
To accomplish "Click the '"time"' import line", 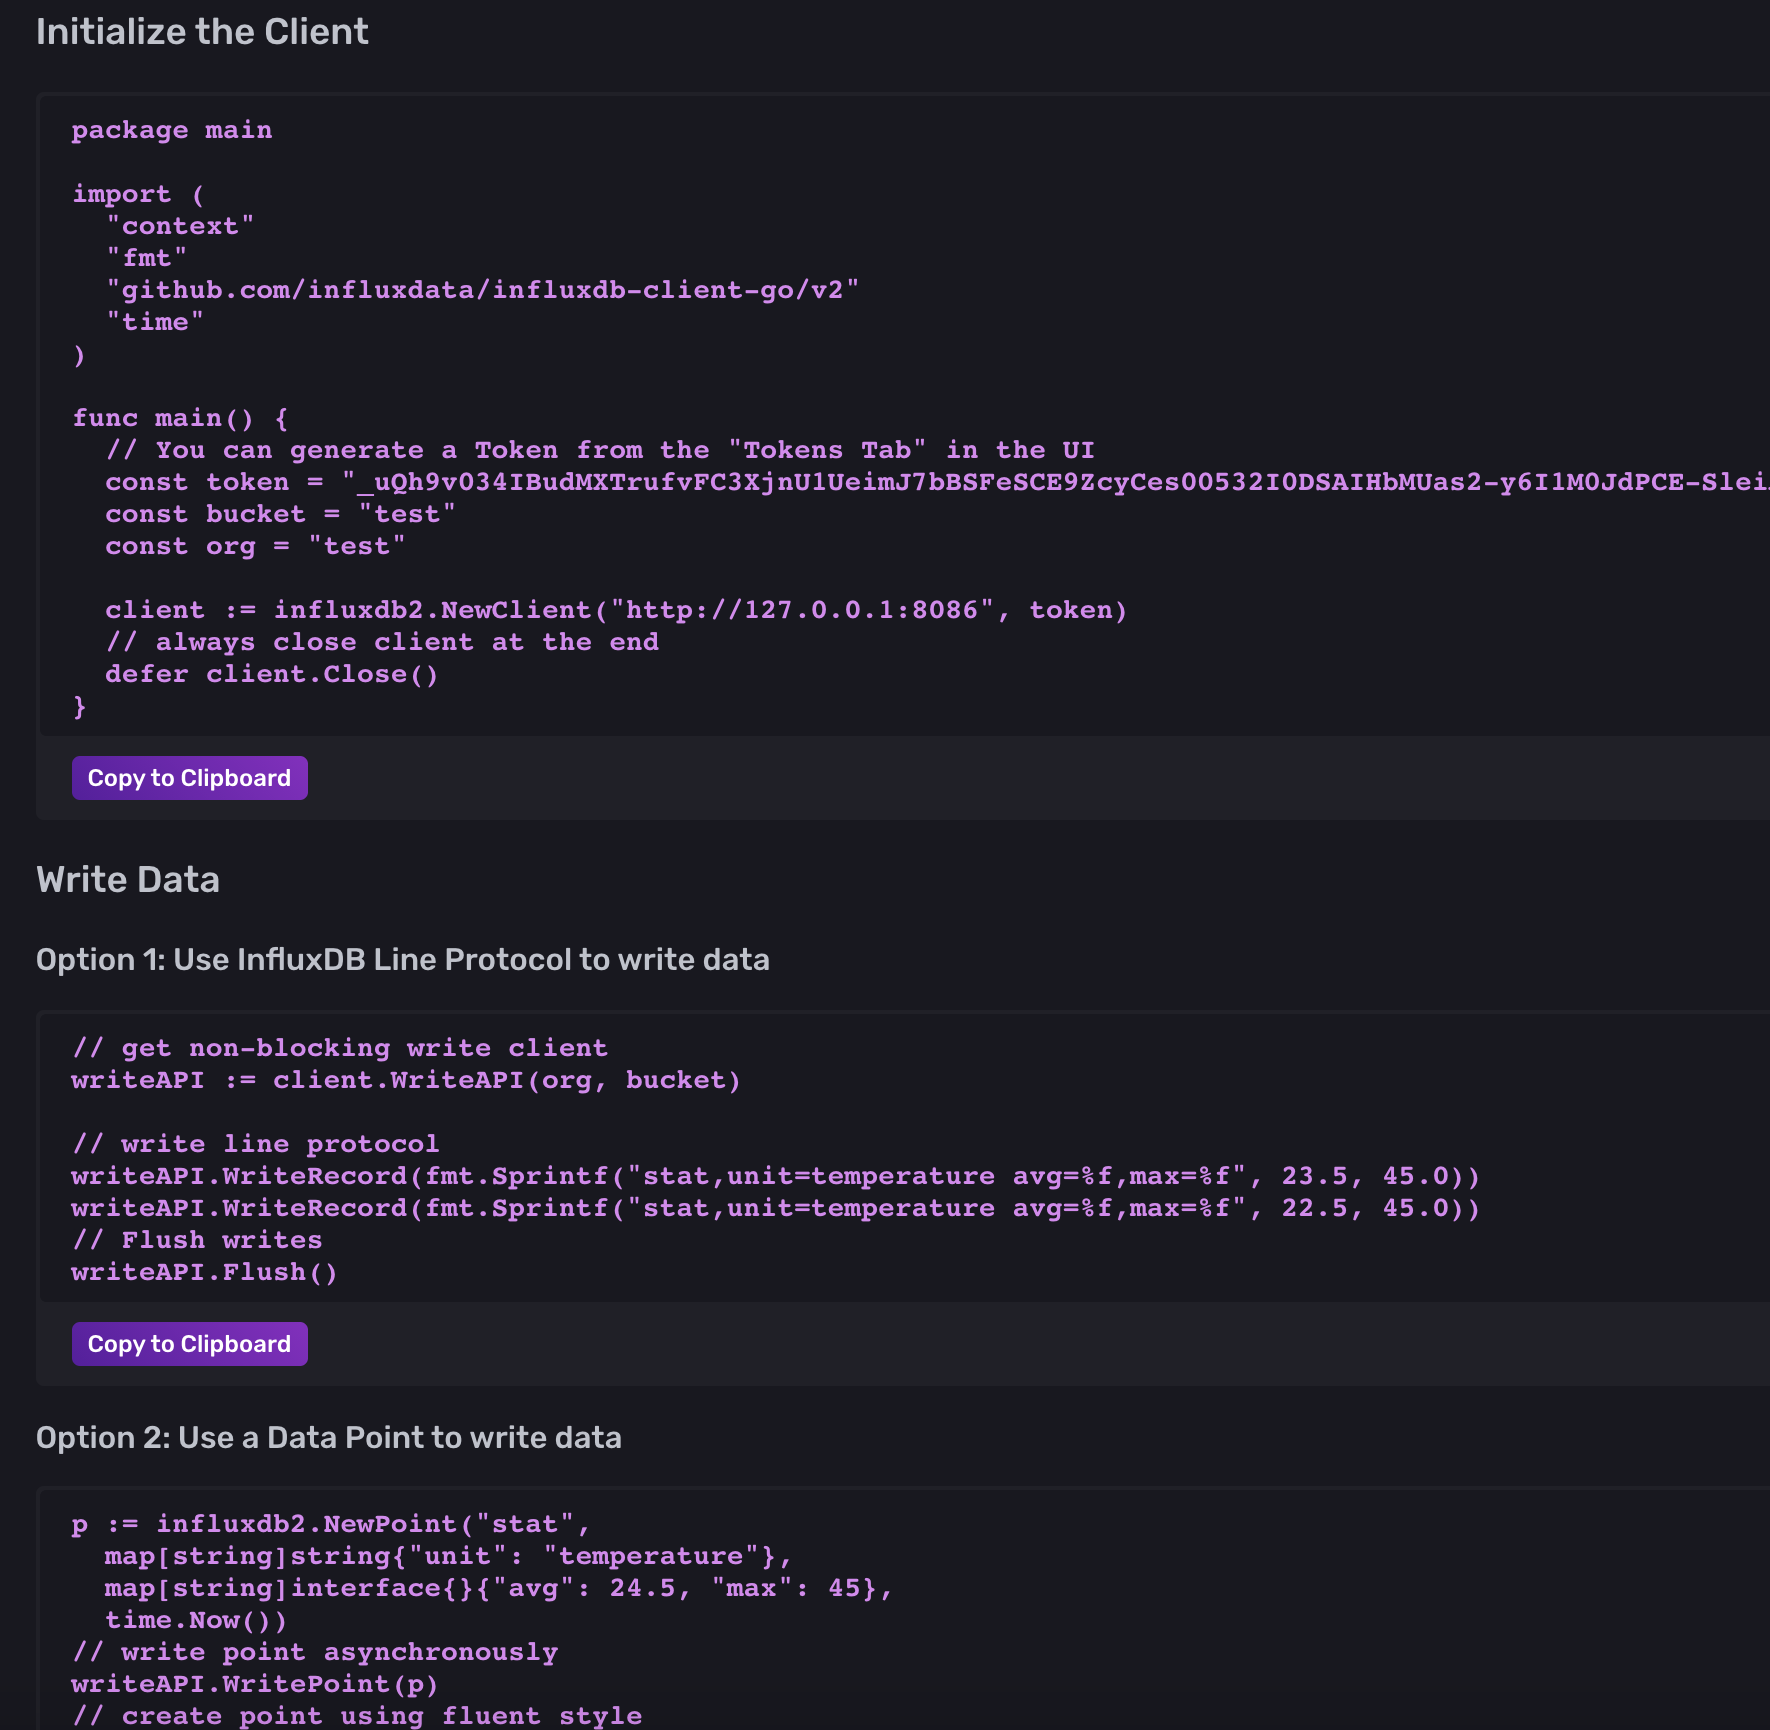I will (155, 322).
